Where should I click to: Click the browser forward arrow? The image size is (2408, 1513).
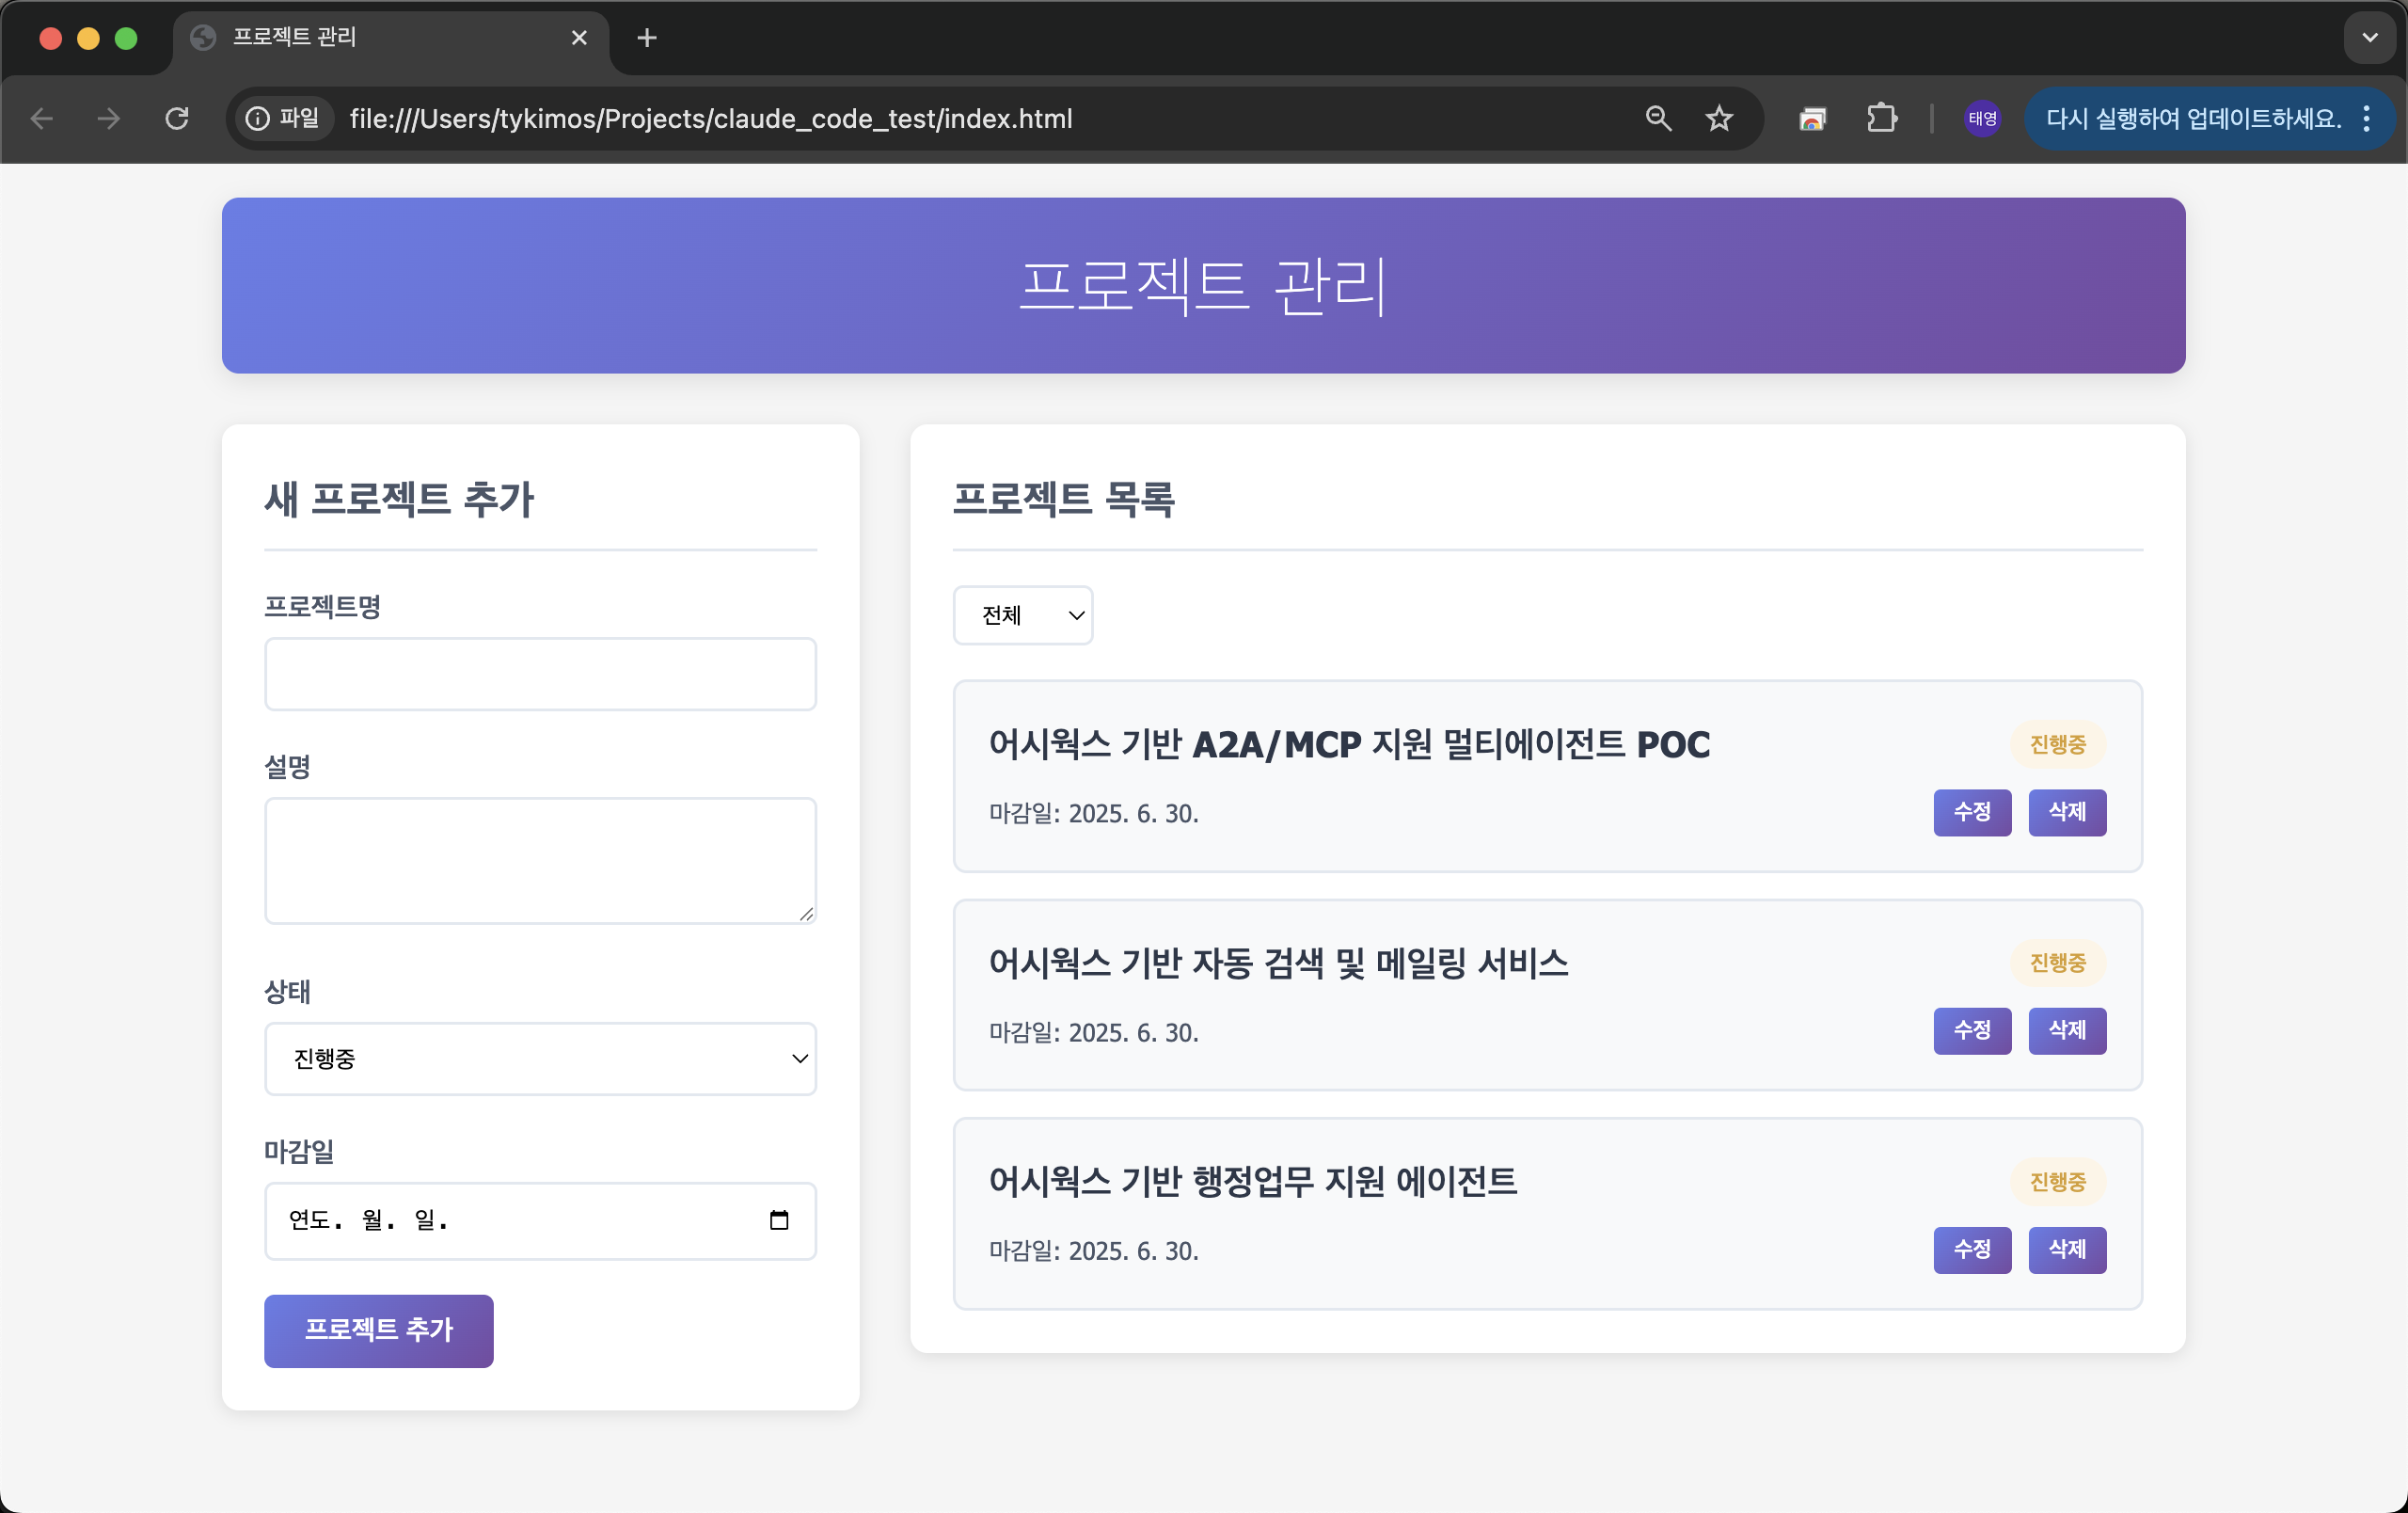coord(109,119)
